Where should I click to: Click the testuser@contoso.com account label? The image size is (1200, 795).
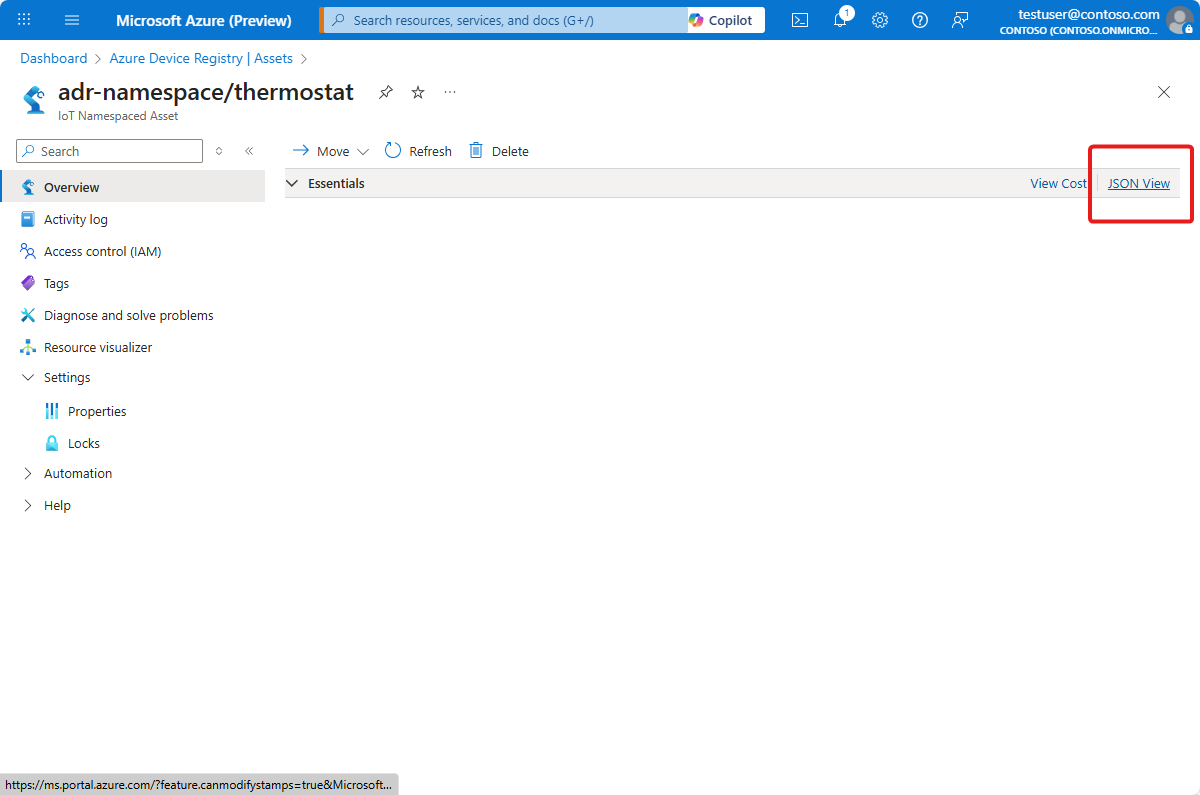point(1089,14)
